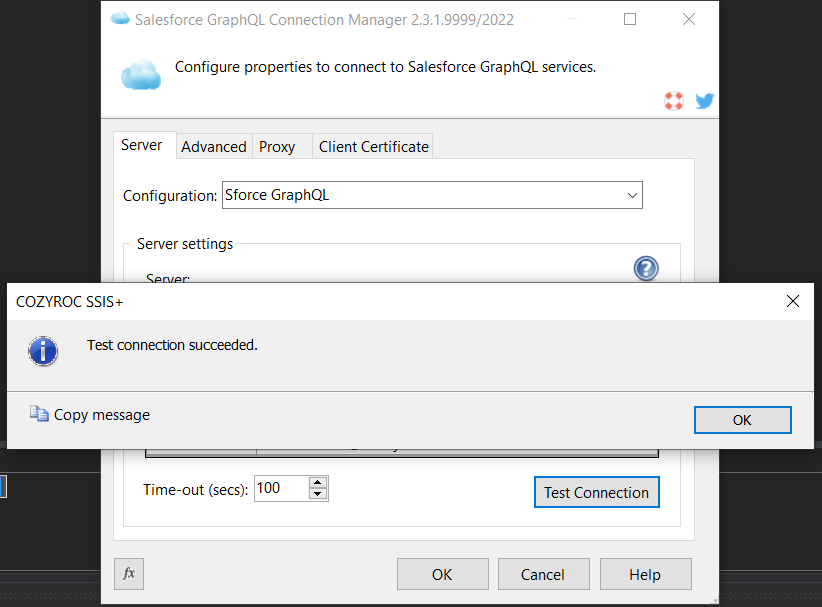Open Help from the Connection Manager
Screen dimensions: 822x607
(x=645, y=574)
